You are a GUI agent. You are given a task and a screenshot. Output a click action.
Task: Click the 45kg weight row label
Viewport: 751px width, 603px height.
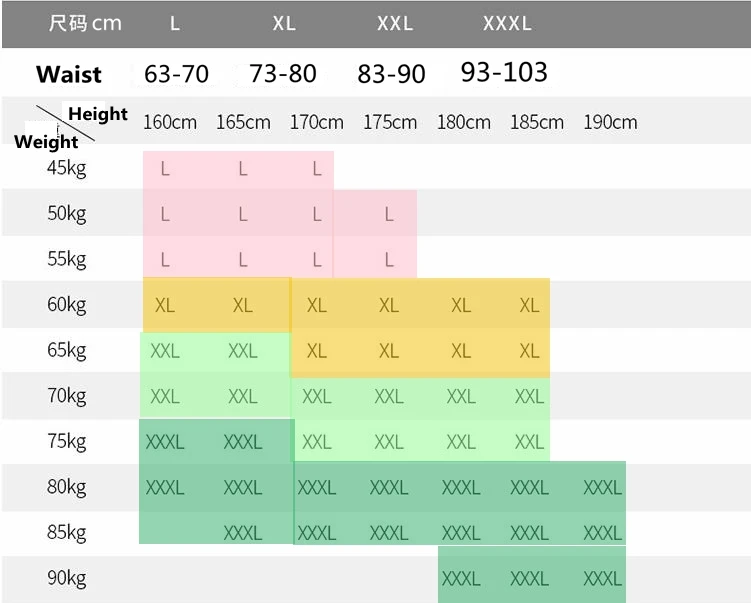coord(67,168)
